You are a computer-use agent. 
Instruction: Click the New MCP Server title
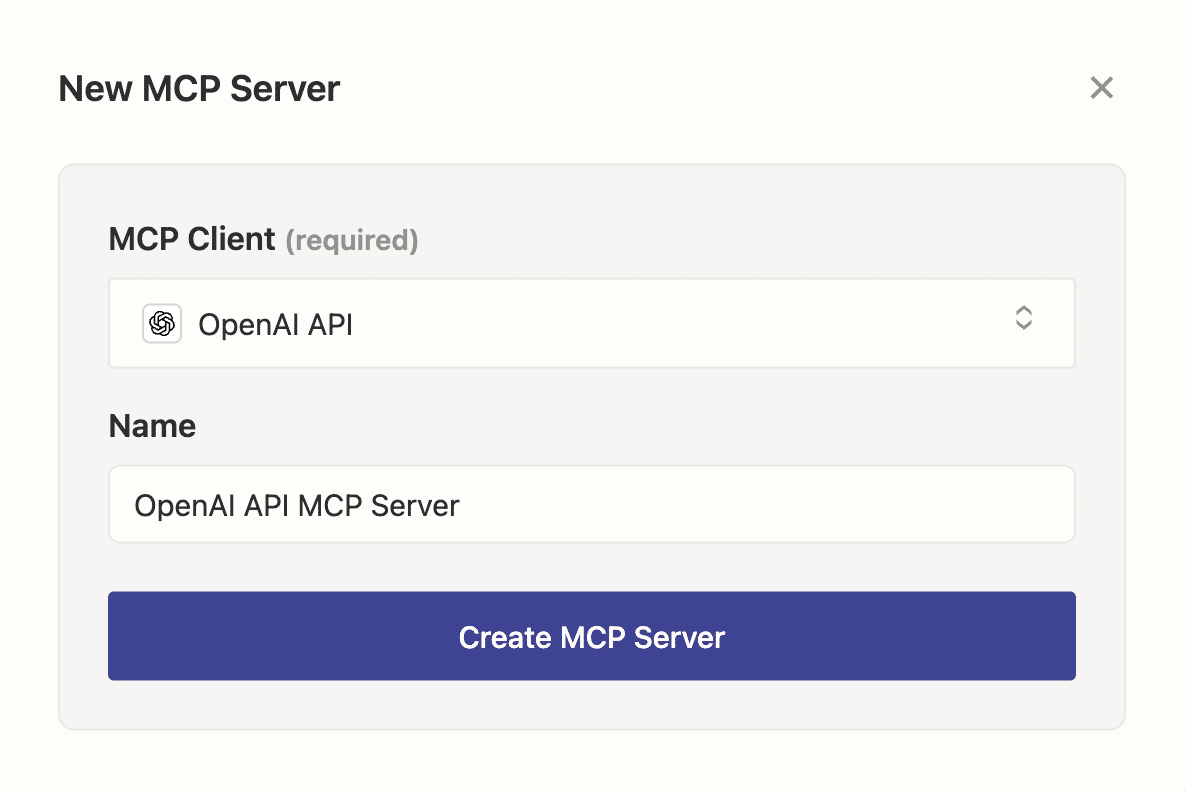click(198, 89)
